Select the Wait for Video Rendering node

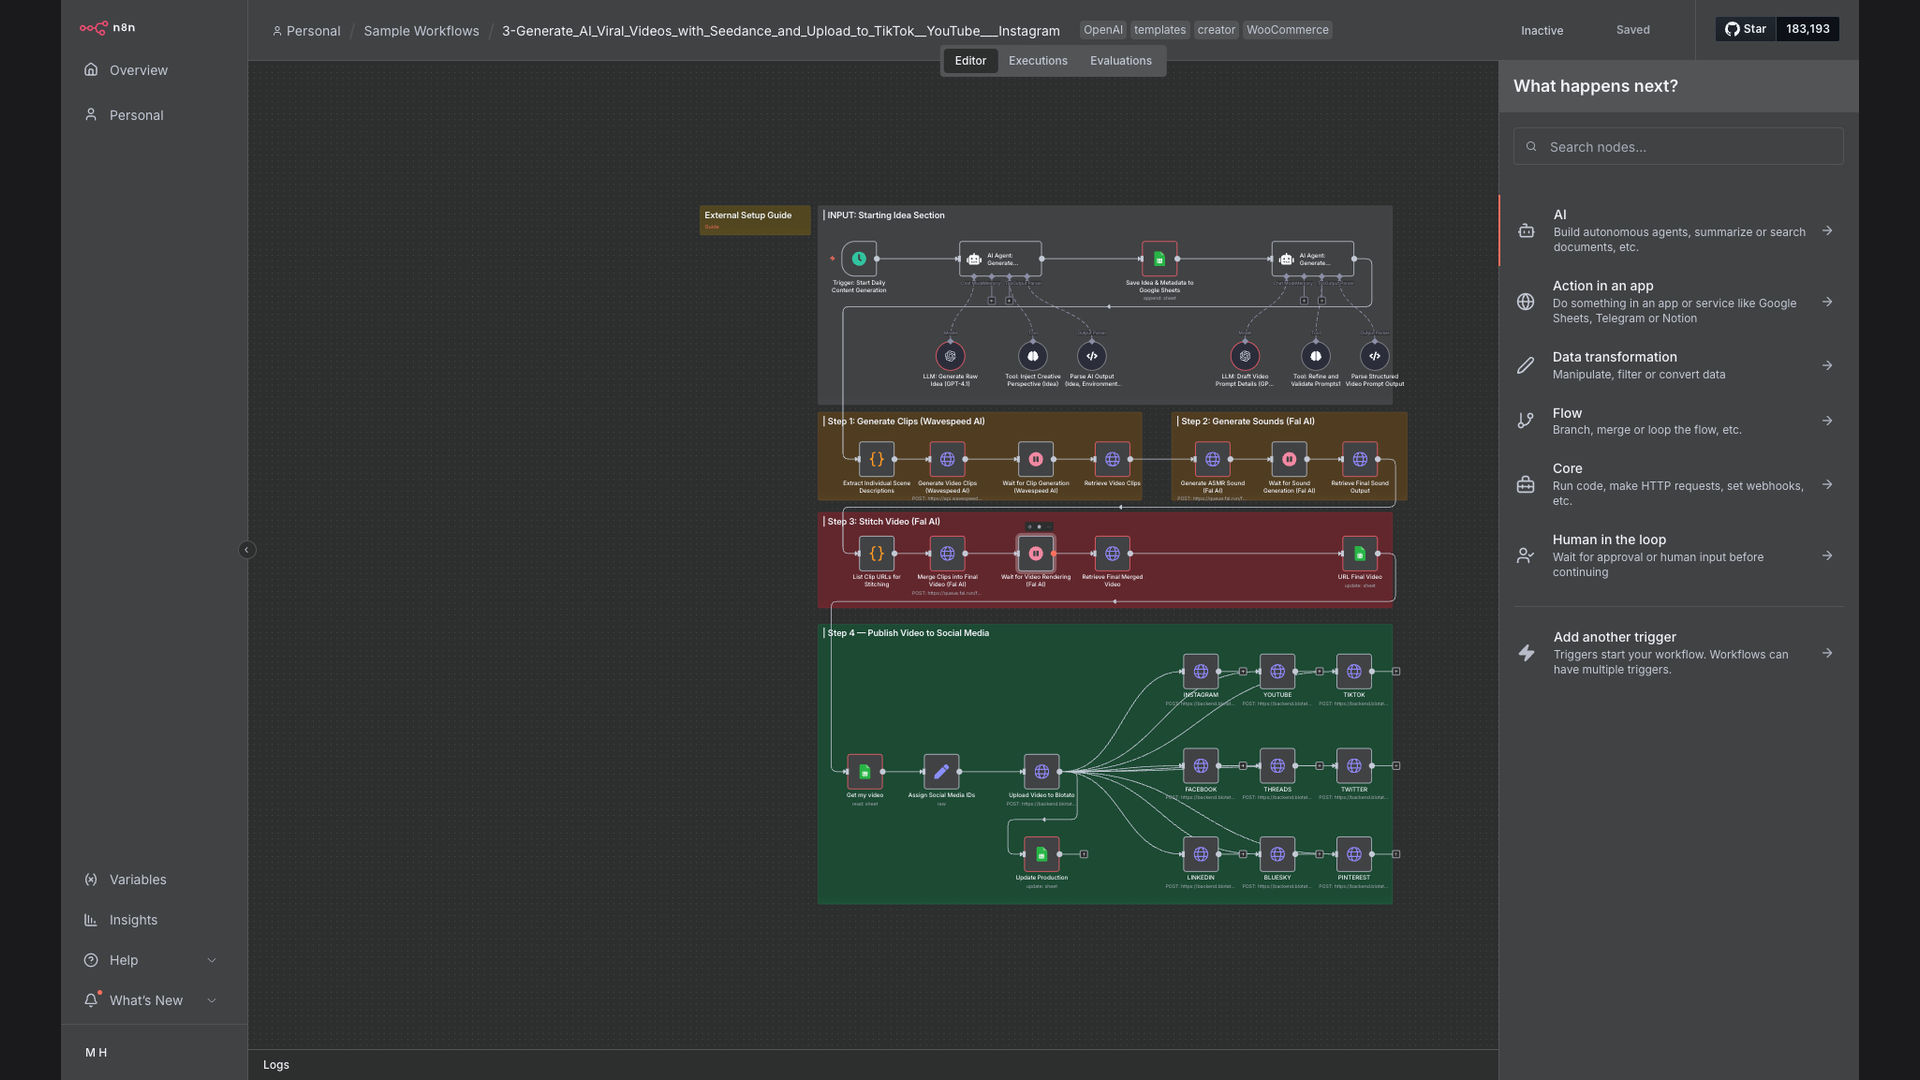pos(1036,553)
